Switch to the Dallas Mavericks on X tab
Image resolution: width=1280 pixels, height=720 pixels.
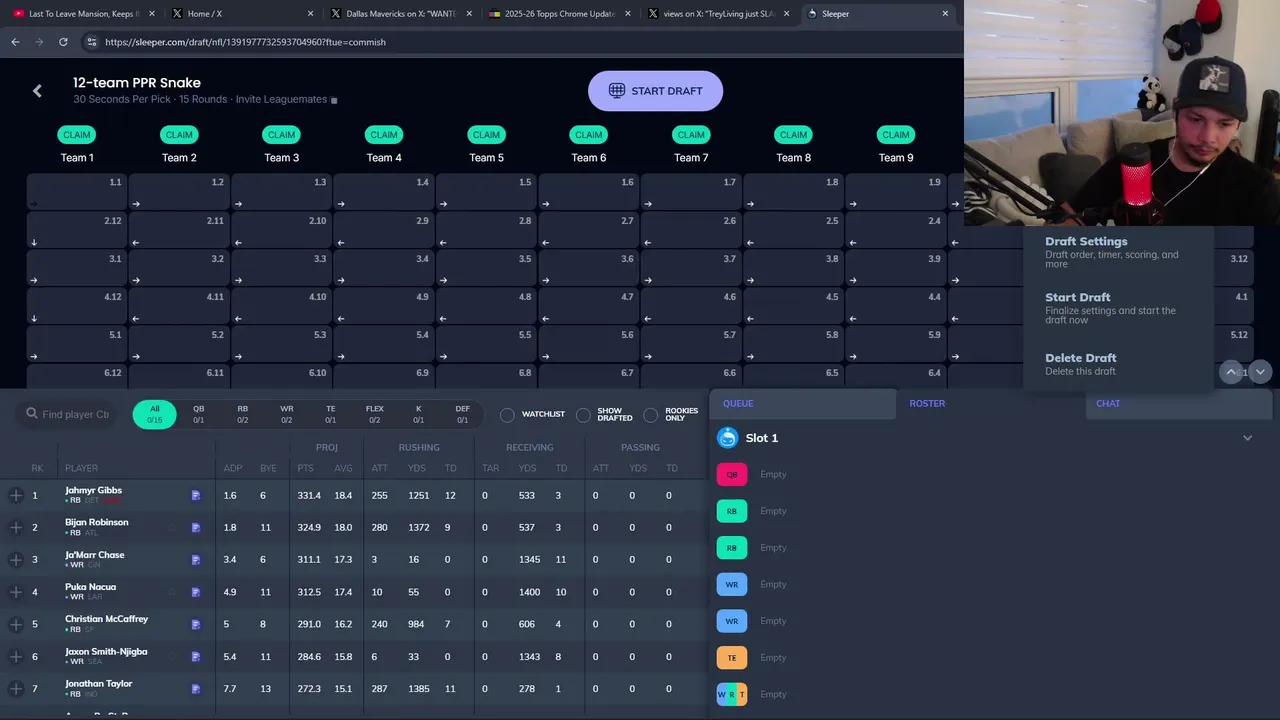400,14
